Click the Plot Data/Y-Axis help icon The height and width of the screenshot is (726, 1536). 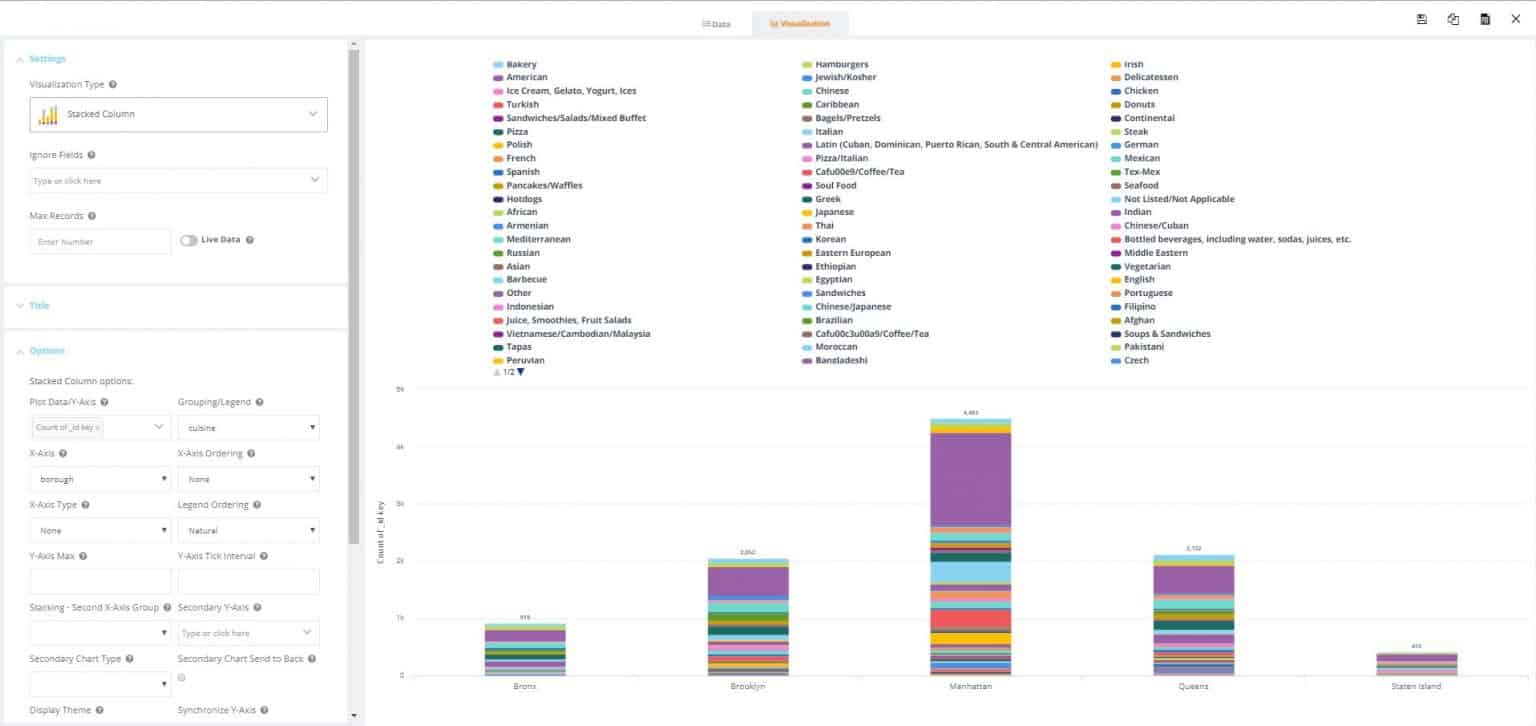[103, 401]
